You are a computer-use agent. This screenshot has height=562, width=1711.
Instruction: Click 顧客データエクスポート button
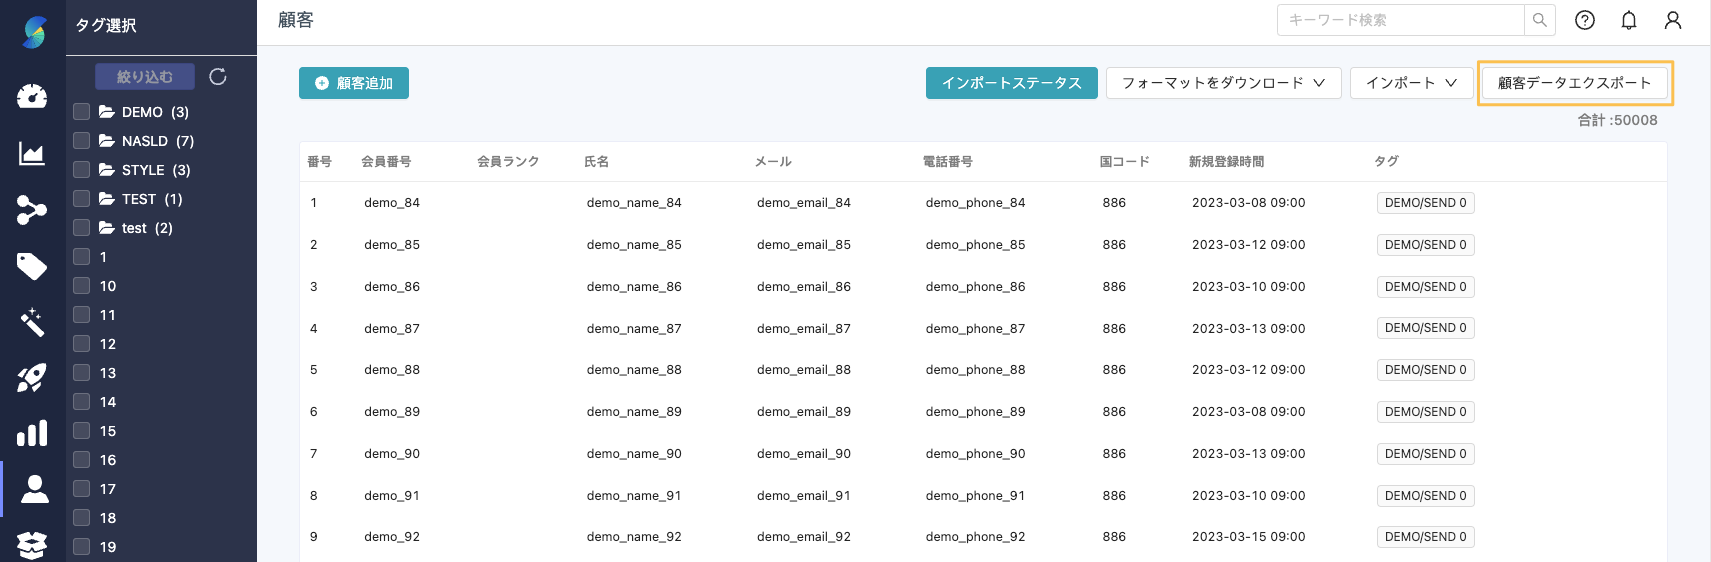1575,83
